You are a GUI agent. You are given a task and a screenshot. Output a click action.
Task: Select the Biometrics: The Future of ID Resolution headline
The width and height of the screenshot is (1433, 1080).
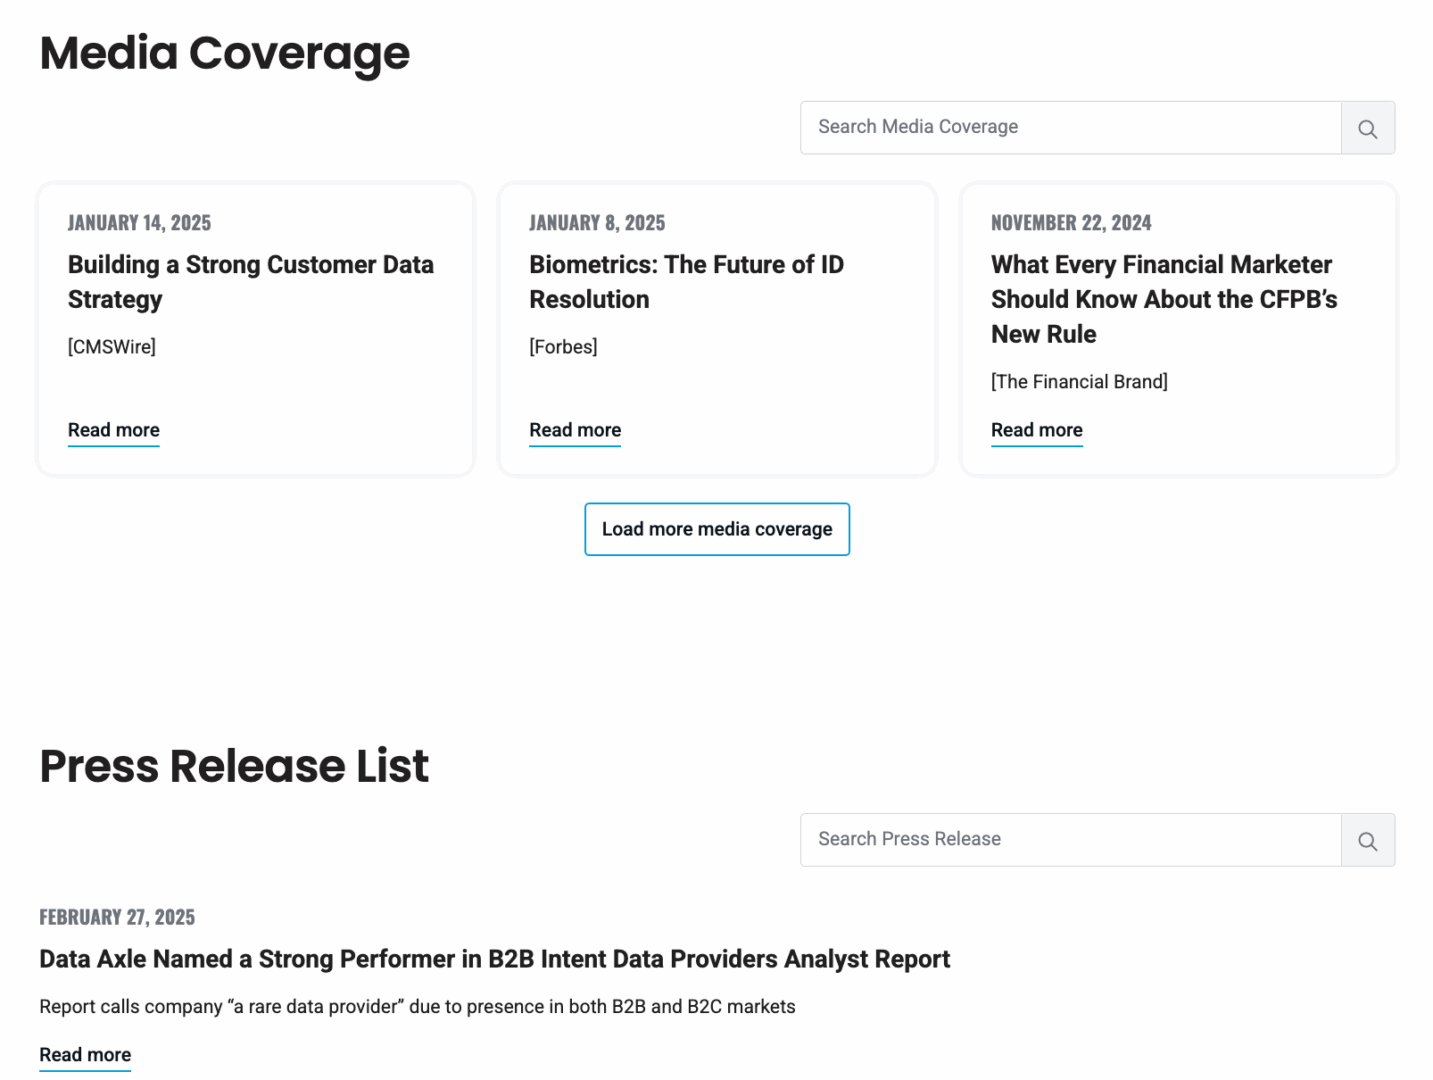(x=686, y=282)
